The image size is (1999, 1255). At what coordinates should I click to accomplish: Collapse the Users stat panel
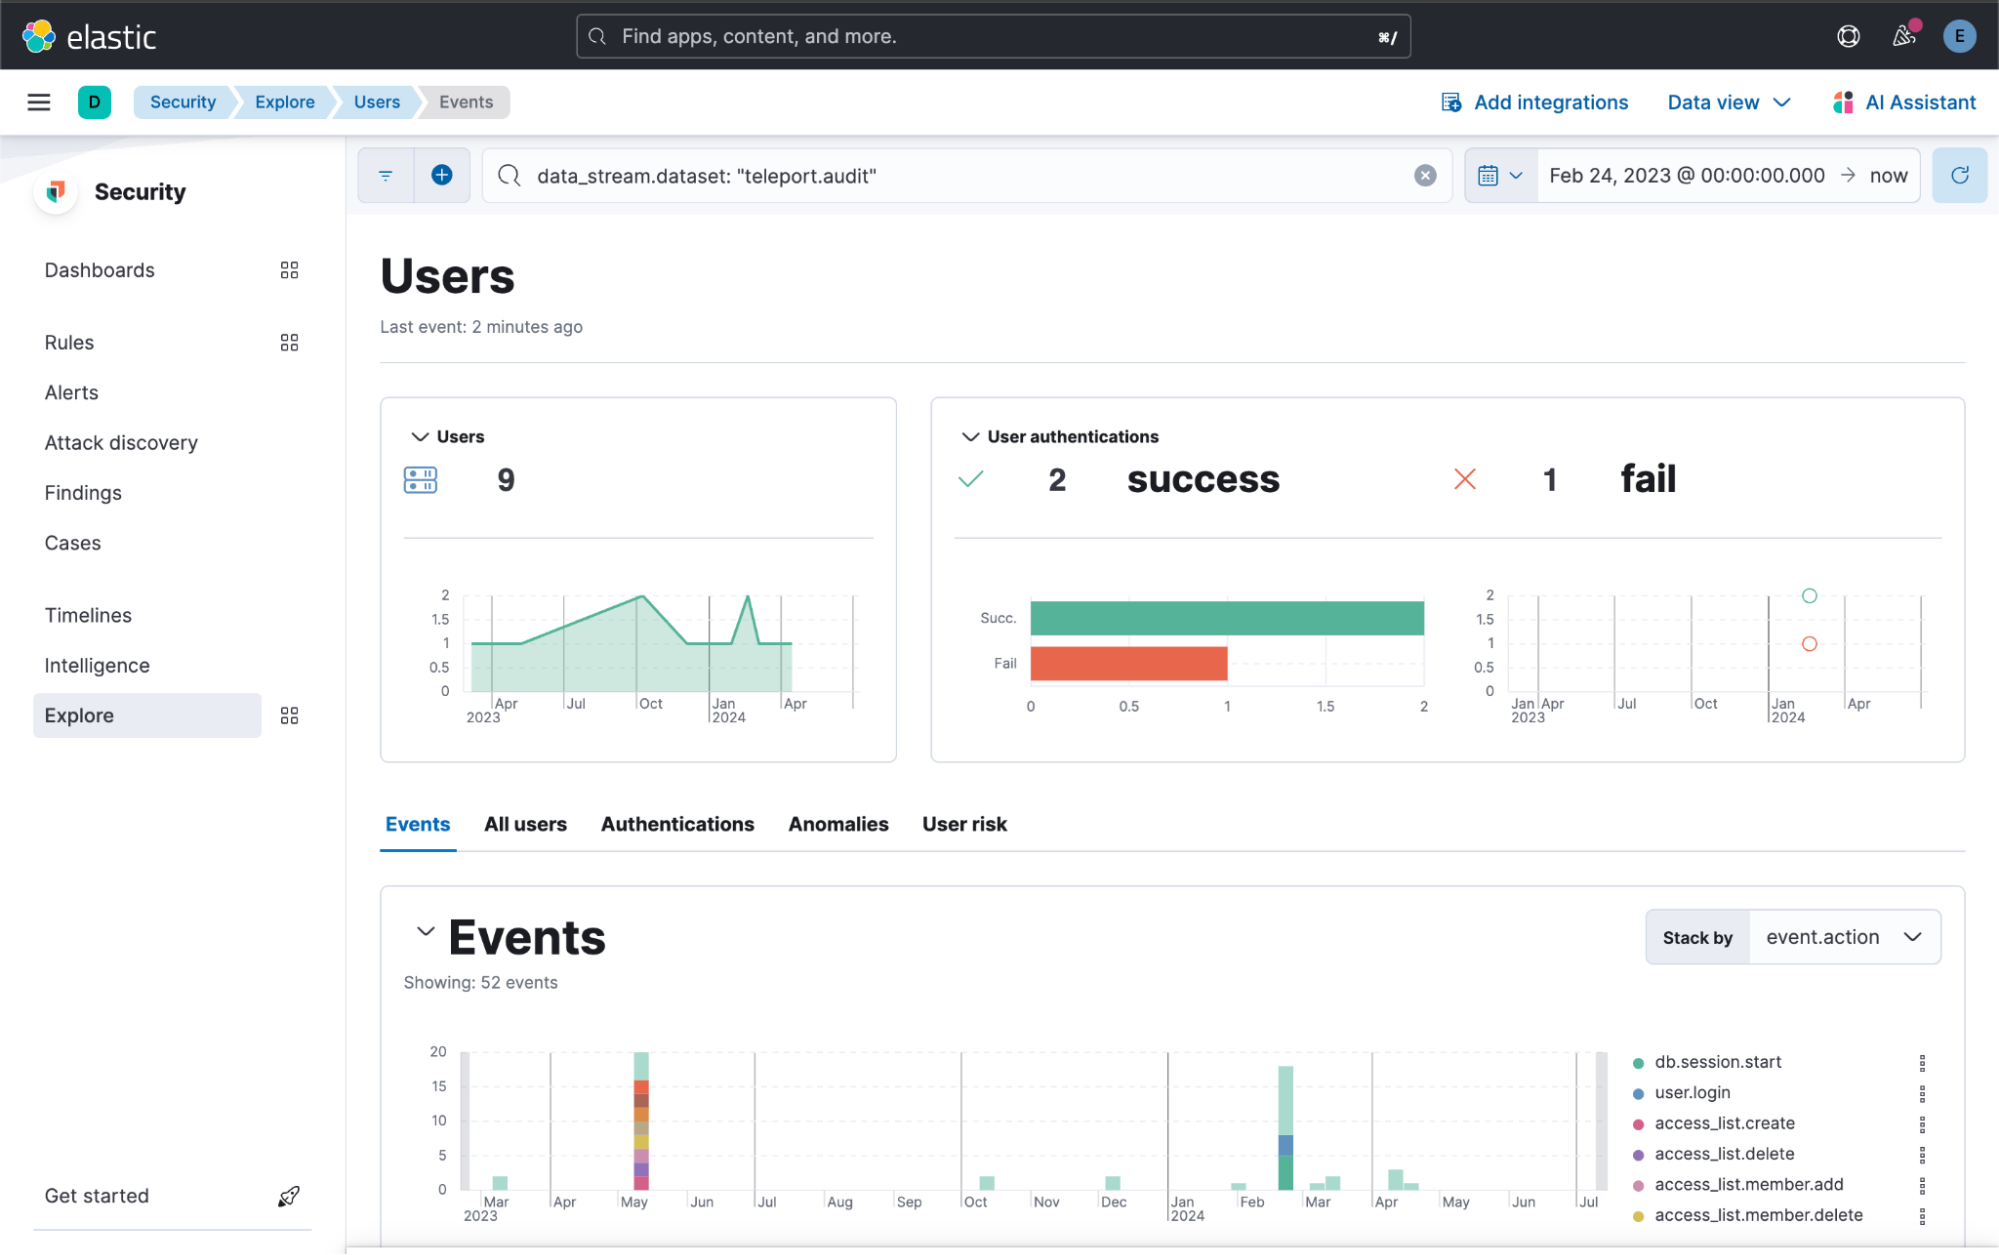420,437
